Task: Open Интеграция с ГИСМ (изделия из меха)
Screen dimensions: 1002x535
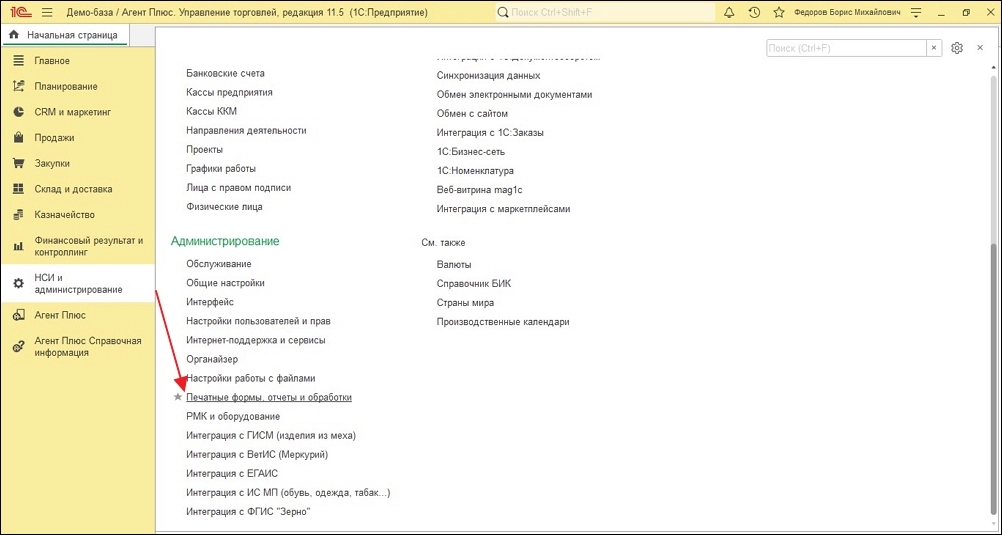Action: click(x=271, y=436)
